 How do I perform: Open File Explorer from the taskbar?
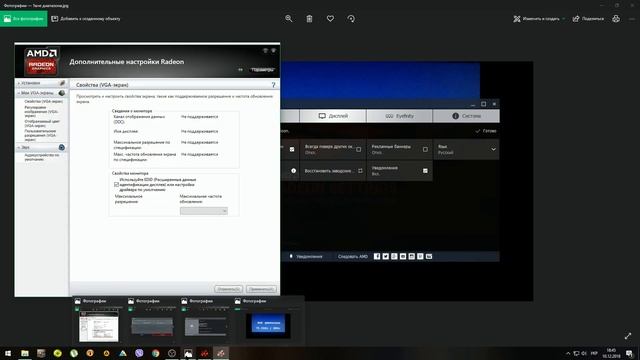pos(25,353)
